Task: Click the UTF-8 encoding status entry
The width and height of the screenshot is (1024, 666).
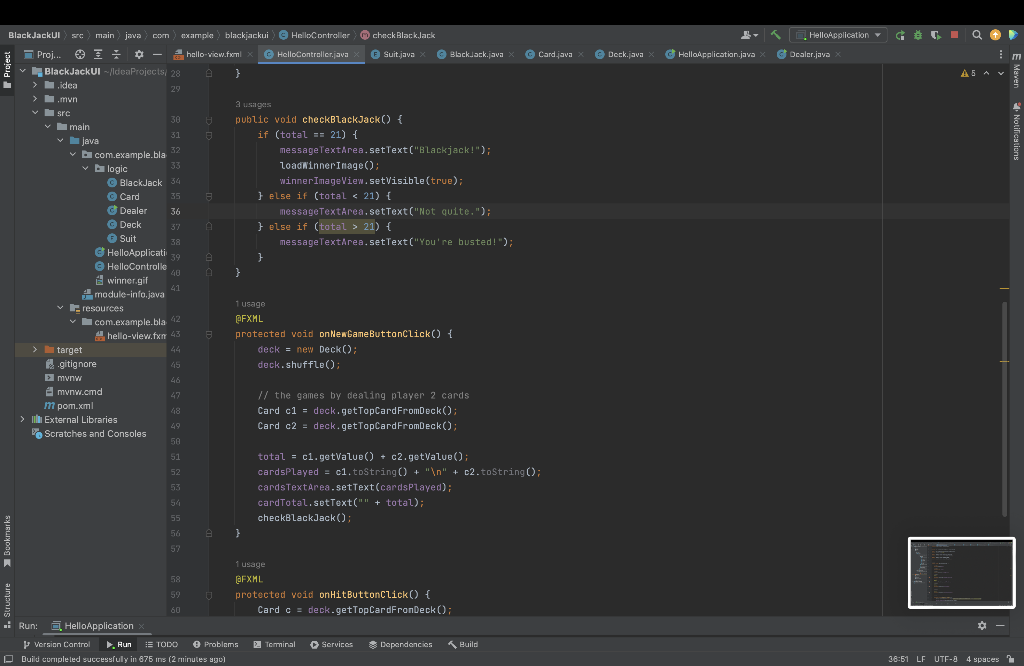Action: pyautogui.click(x=946, y=659)
